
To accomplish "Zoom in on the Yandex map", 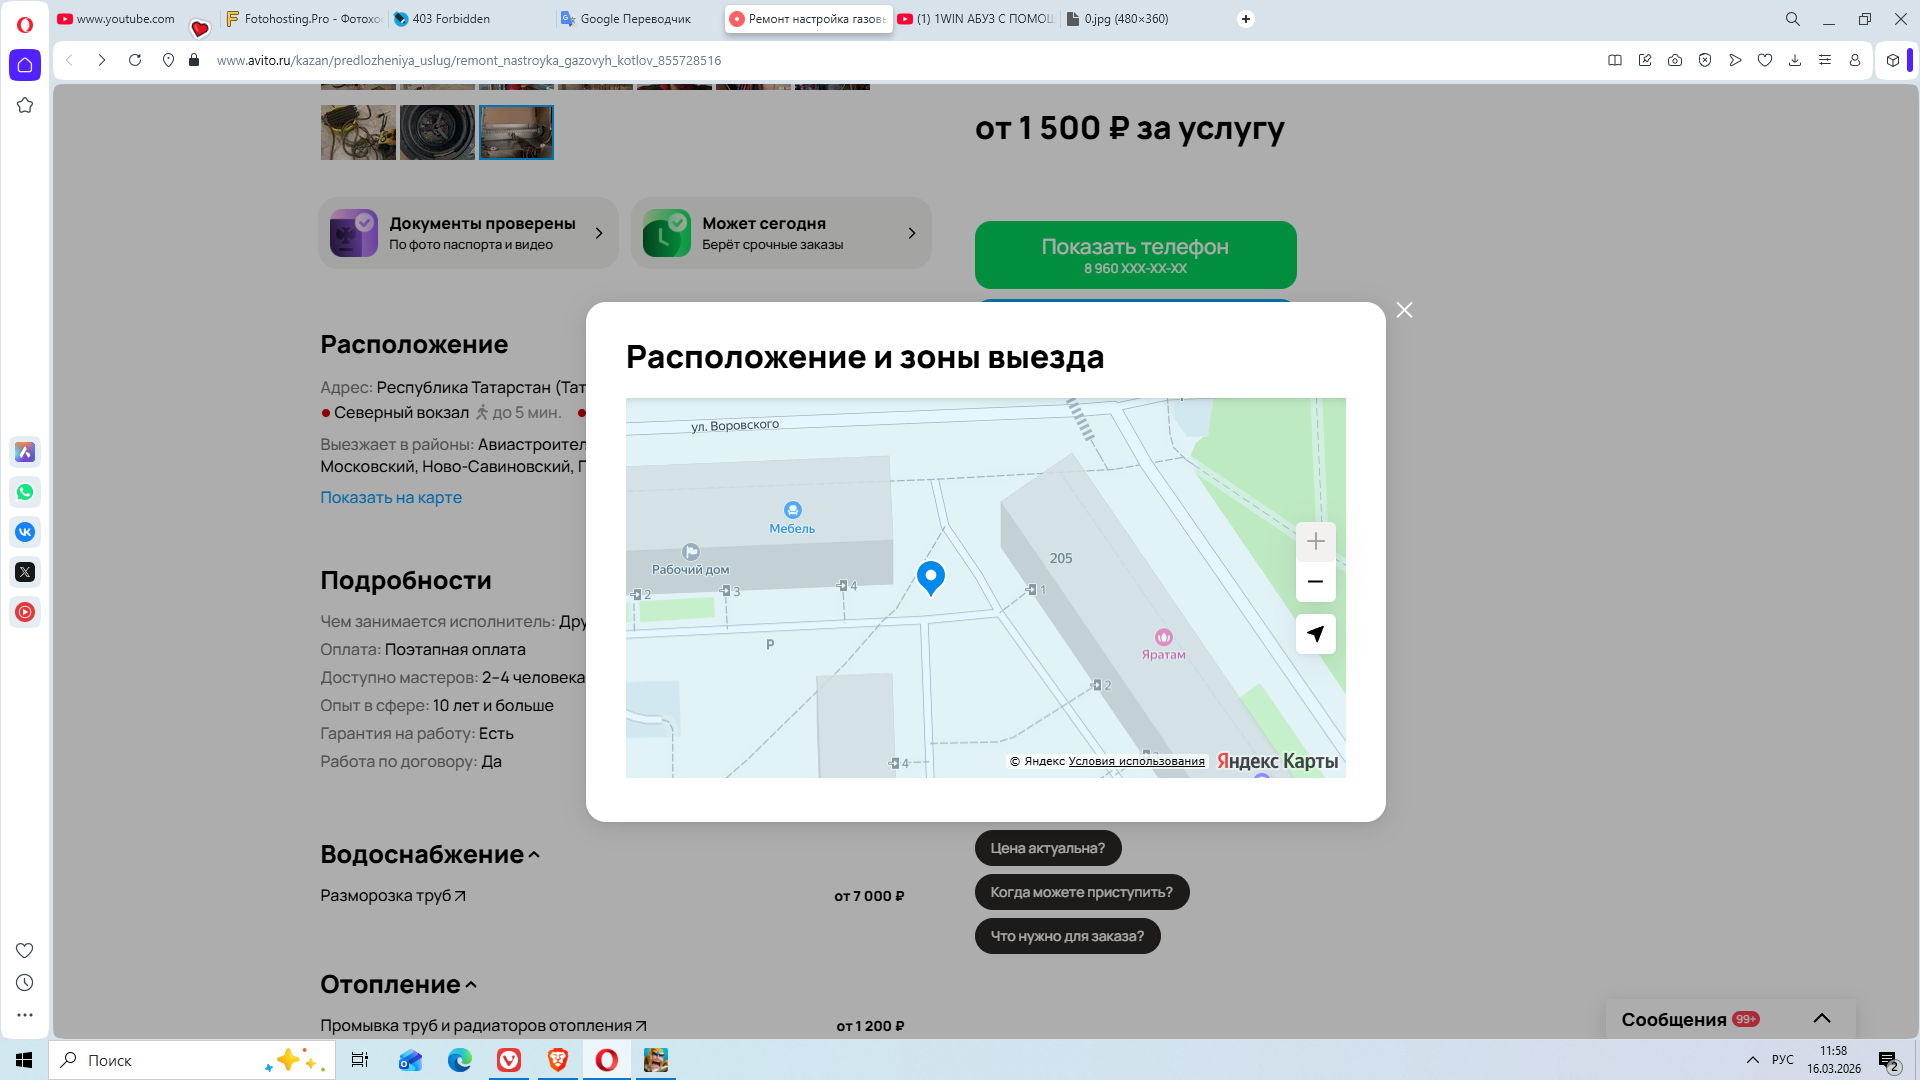I will tap(1315, 541).
